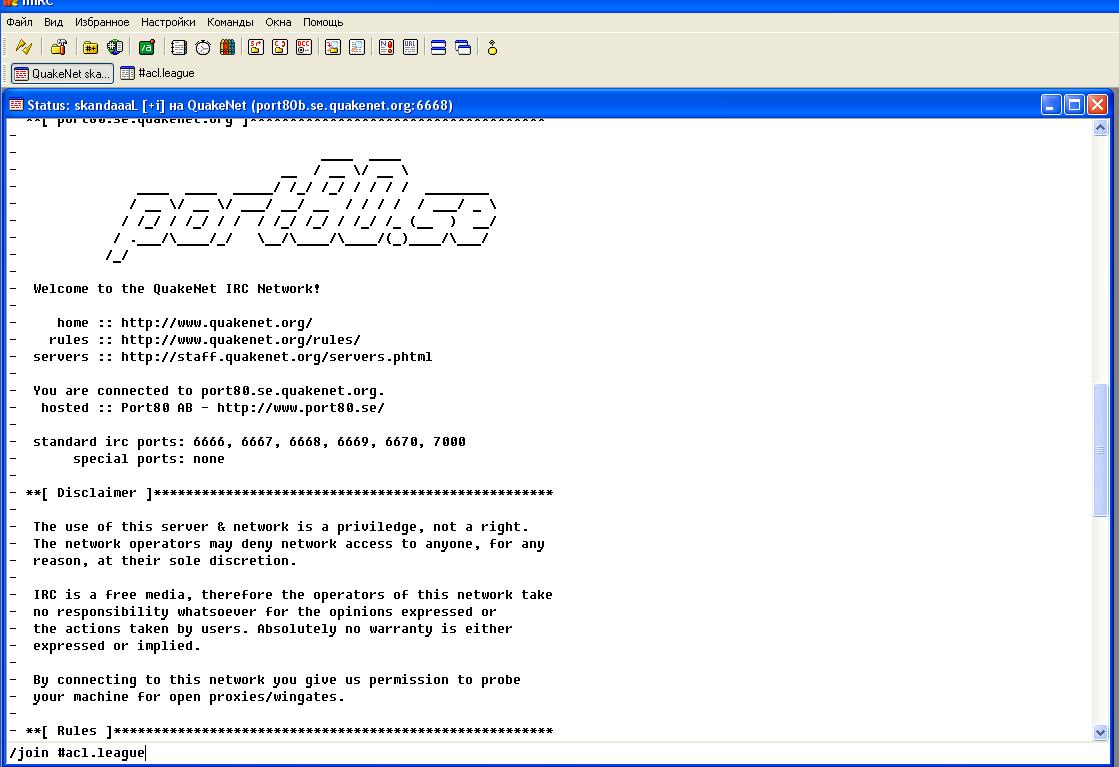
Task: Click the Tile windows toolbar icon
Action: [x=439, y=48]
